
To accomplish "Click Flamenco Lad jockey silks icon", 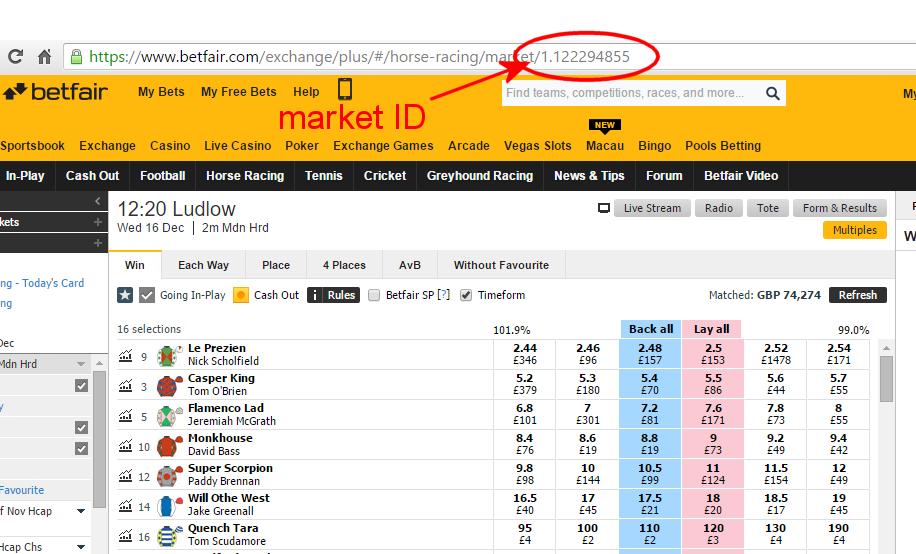I will coord(168,416).
